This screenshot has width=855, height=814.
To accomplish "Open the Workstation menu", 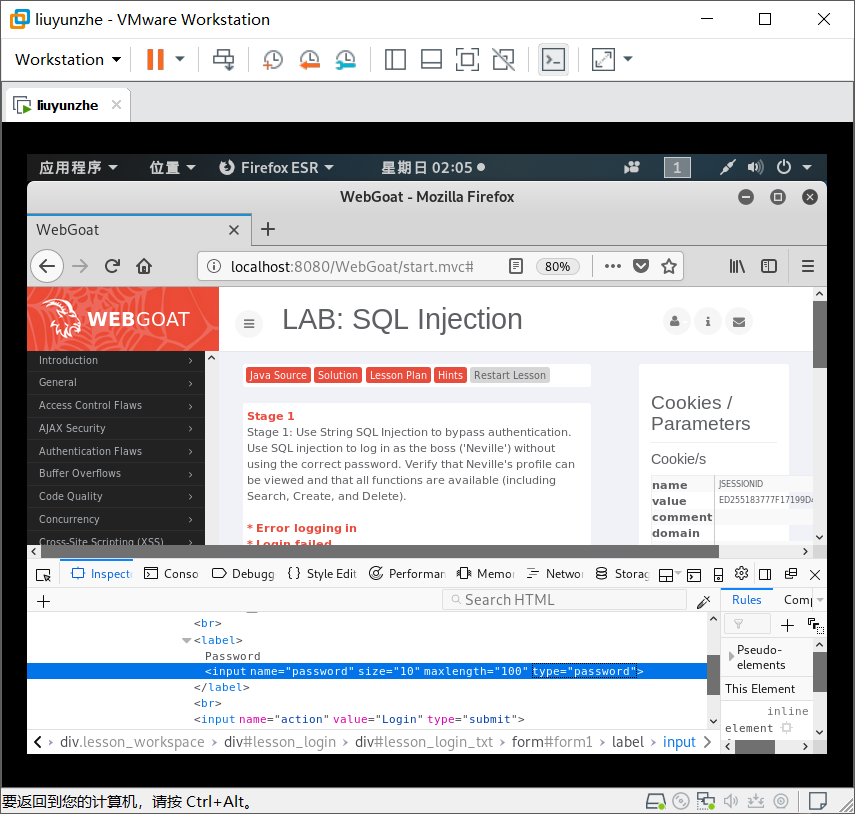I will [x=68, y=59].
